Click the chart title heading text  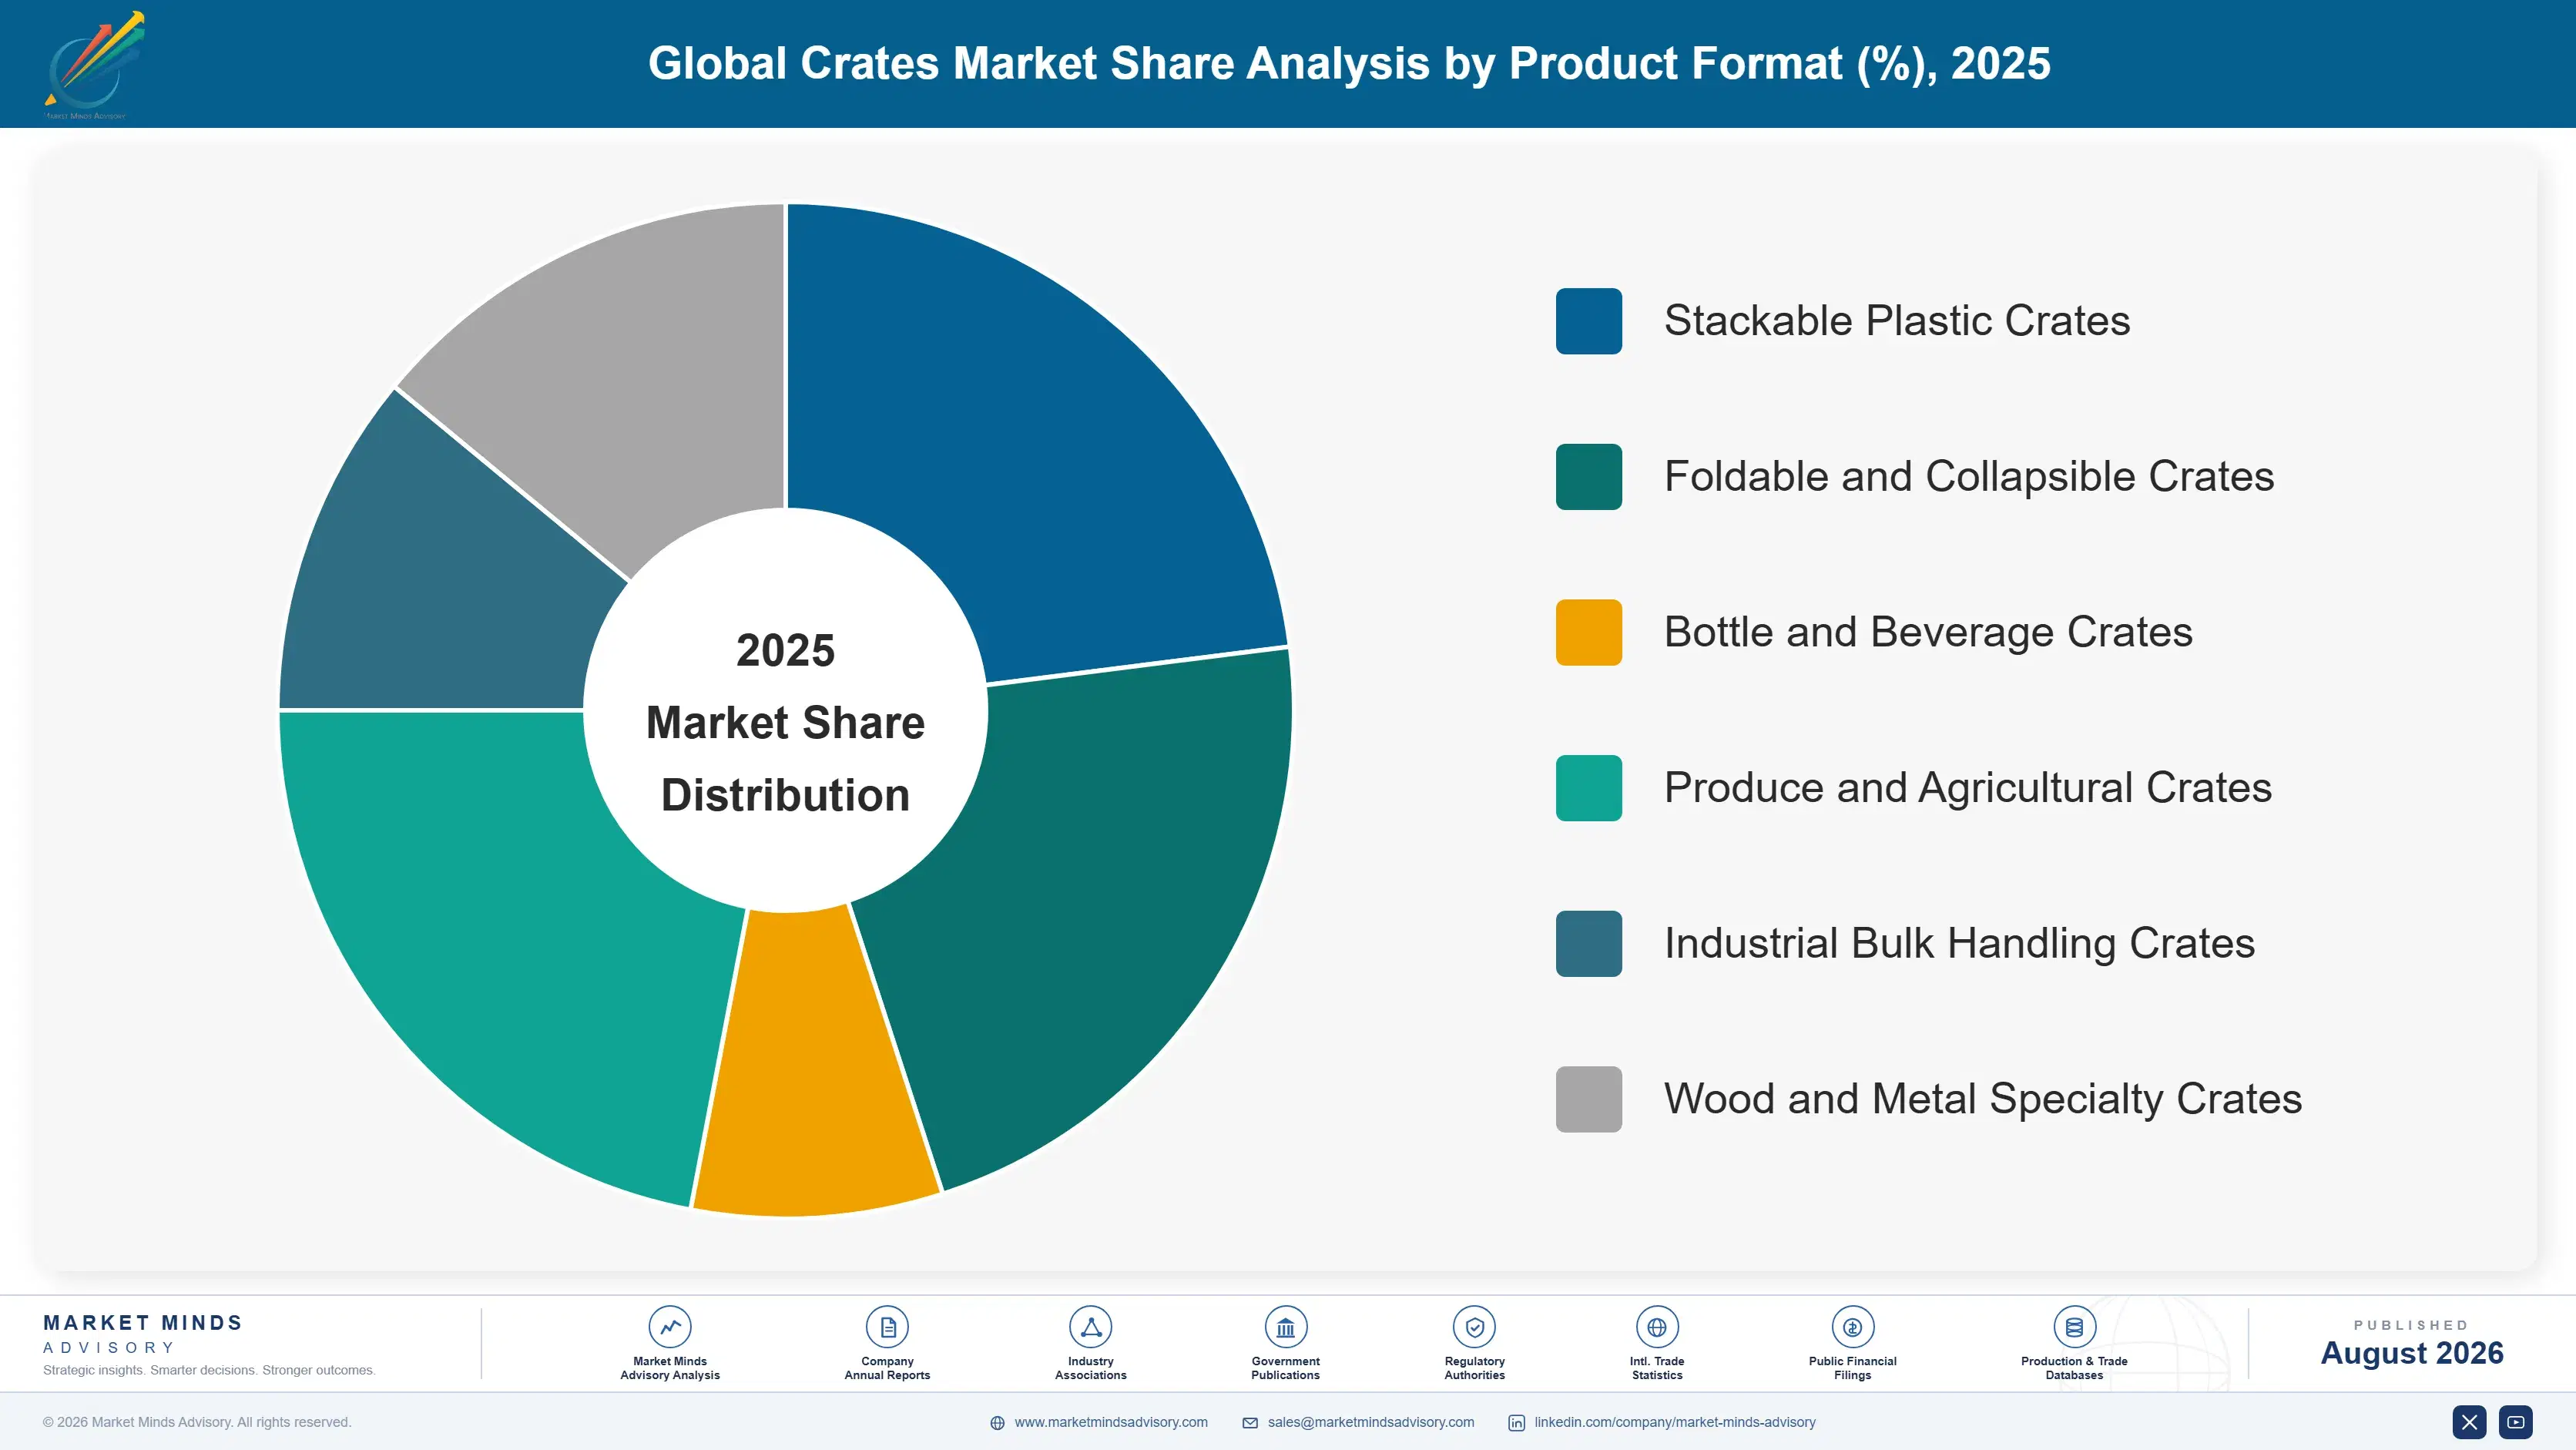coord(1349,64)
